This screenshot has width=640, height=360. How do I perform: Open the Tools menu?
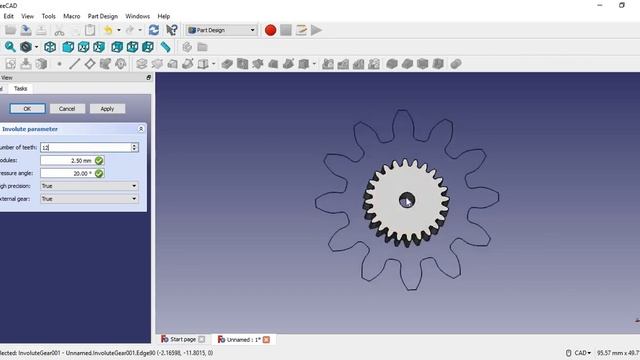(x=49, y=16)
